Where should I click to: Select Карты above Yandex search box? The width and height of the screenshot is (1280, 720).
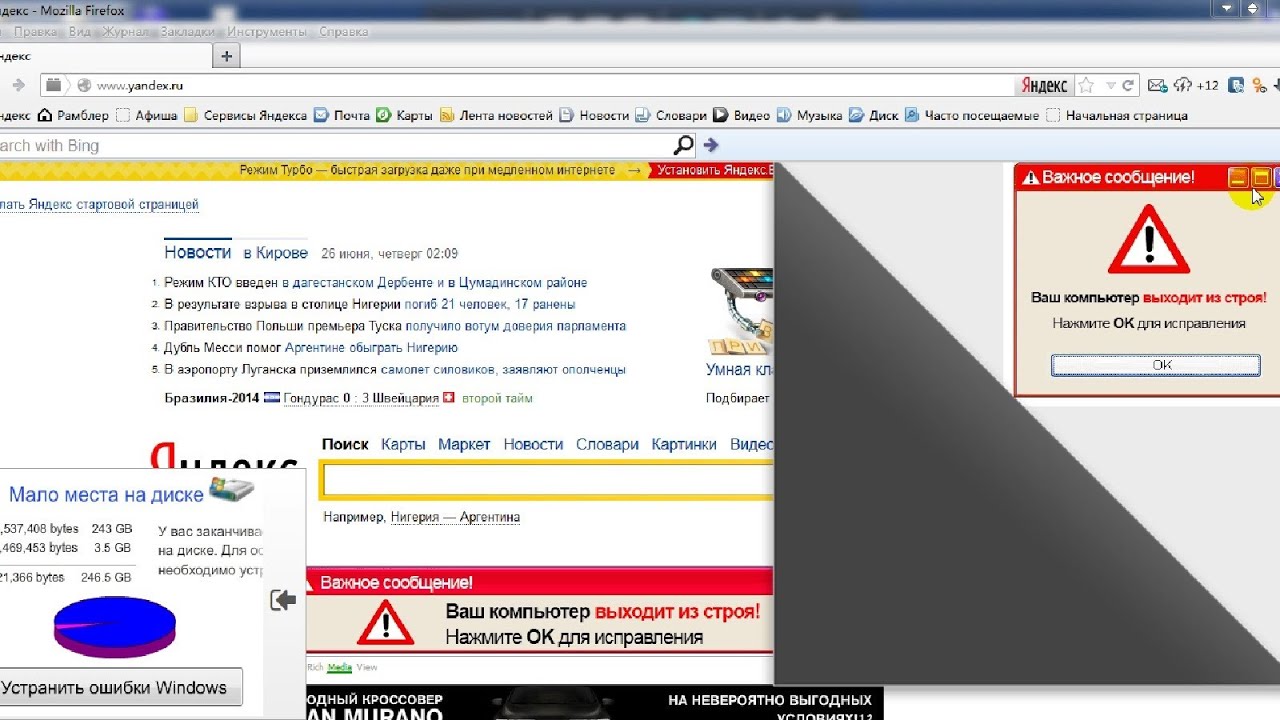[x=403, y=444]
